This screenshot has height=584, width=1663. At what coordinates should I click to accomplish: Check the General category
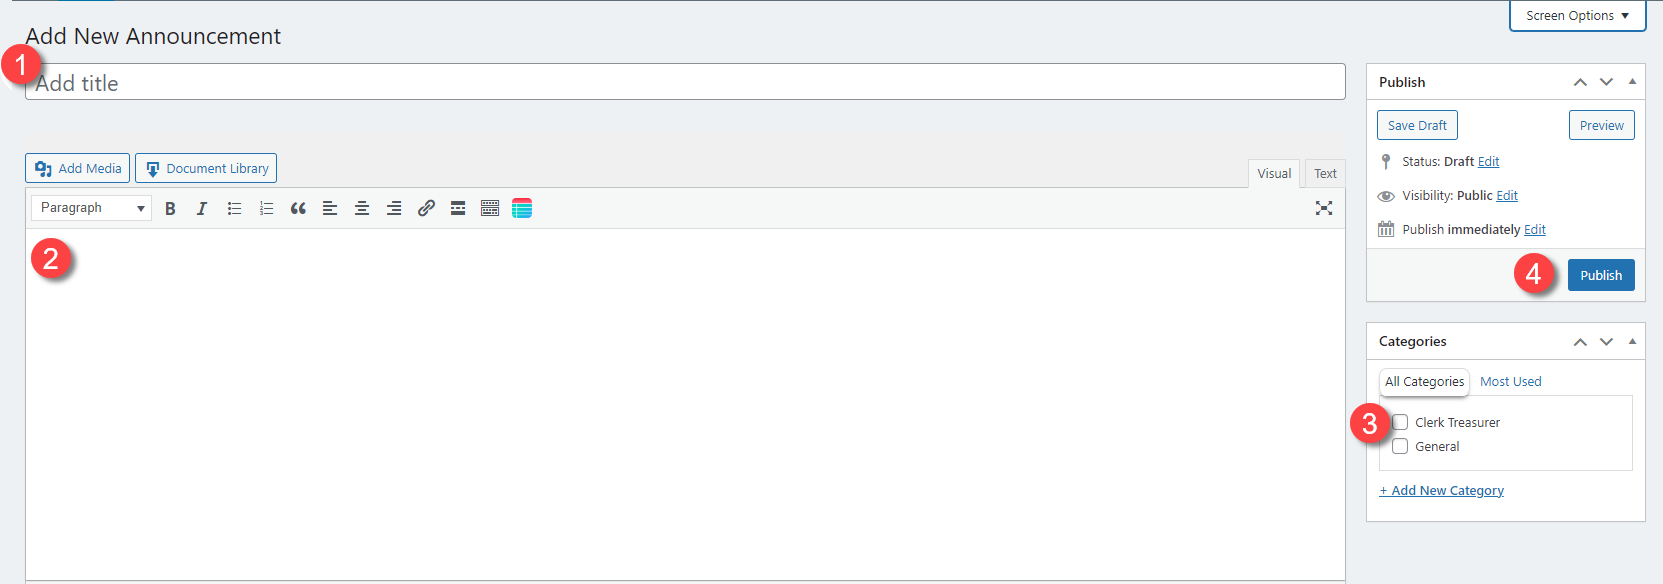coord(1400,446)
